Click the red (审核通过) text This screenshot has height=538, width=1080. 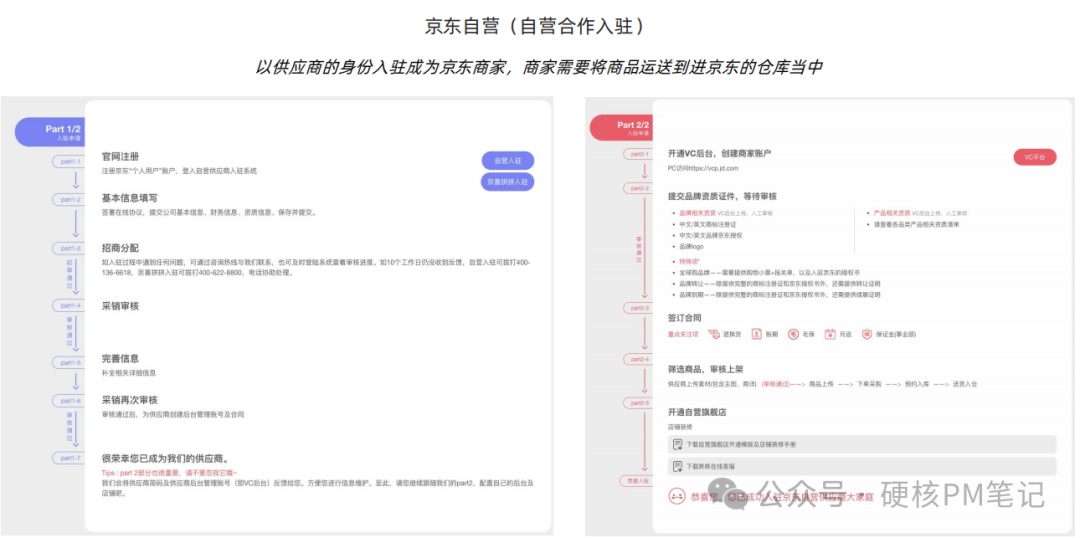[776, 384]
